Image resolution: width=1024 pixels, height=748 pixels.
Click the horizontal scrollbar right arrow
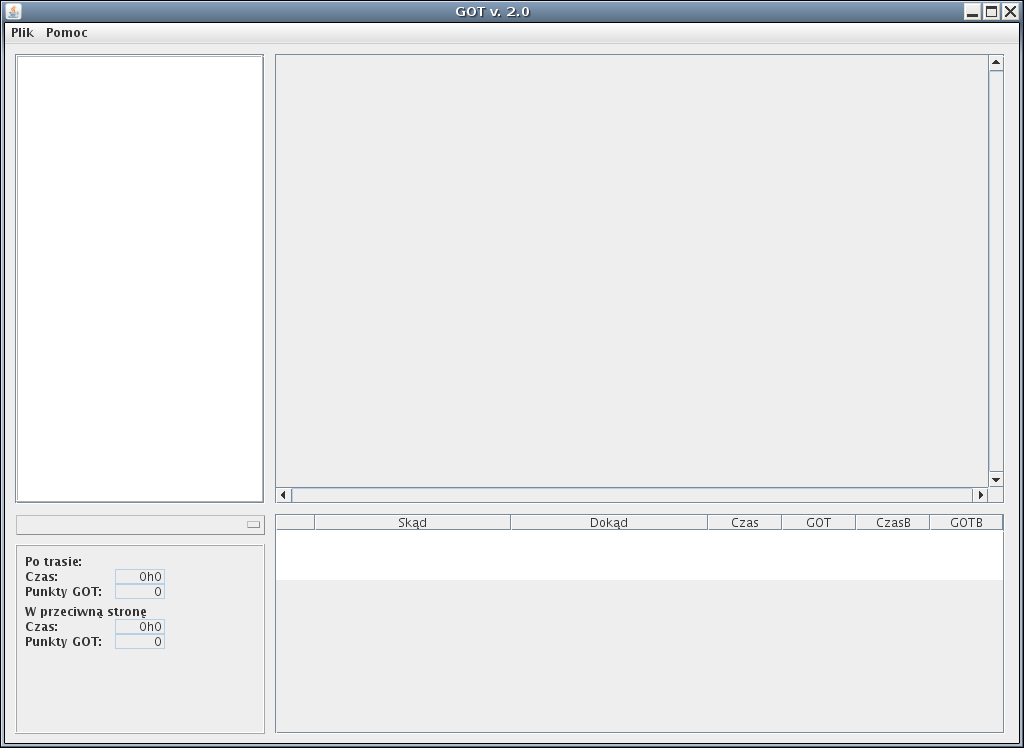(980, 495)
